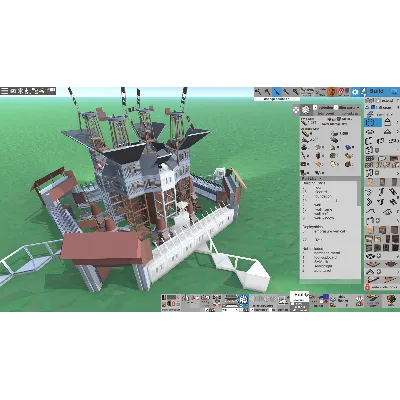Pick the dark brown texture swatch in the Build panel

395,230
